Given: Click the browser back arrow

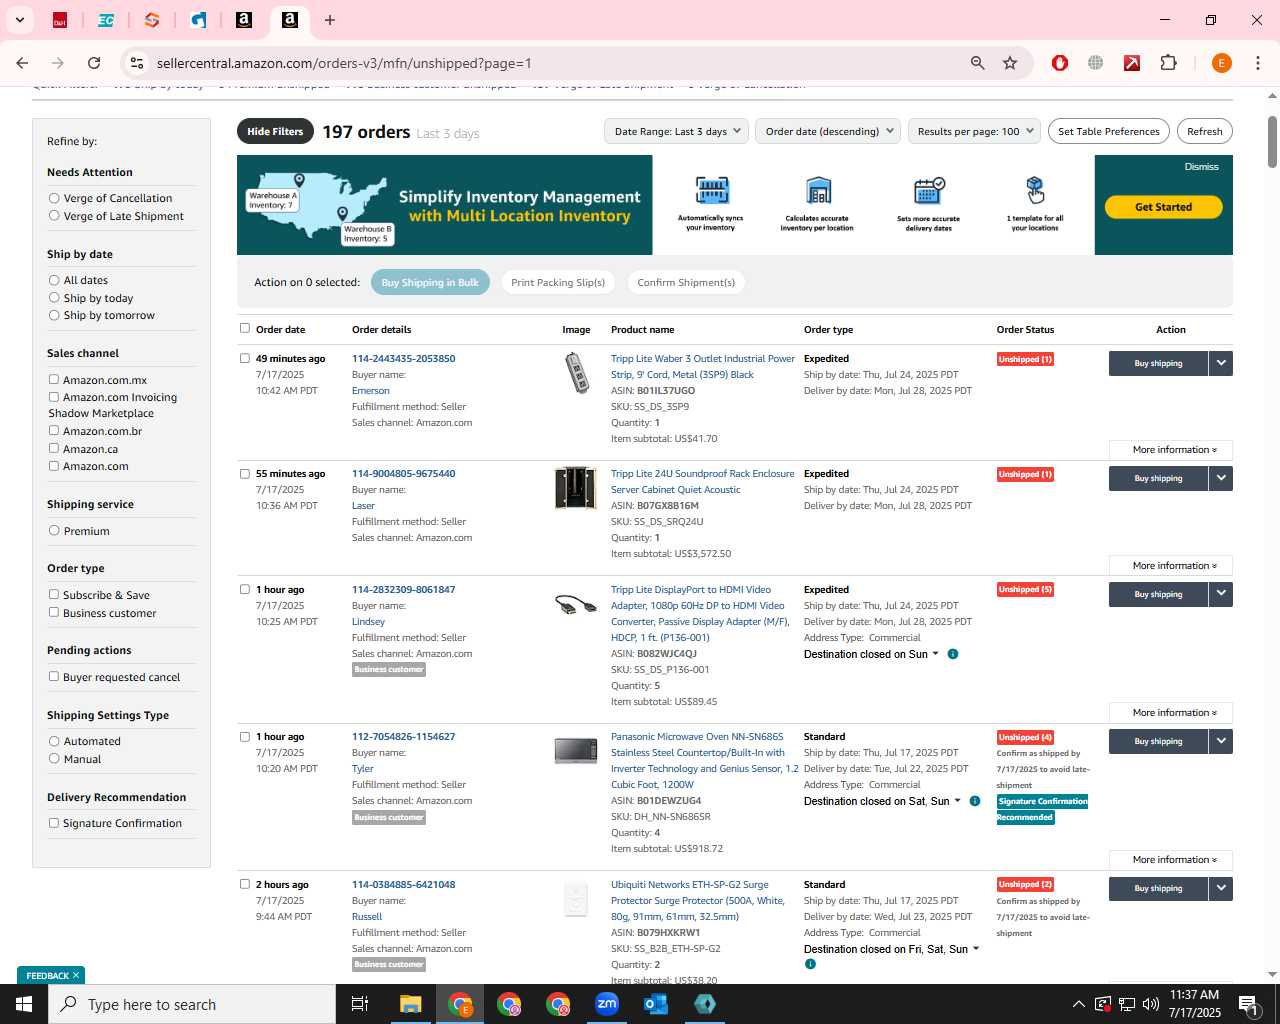Looking at the screenshot, I should tap(22, 63).
